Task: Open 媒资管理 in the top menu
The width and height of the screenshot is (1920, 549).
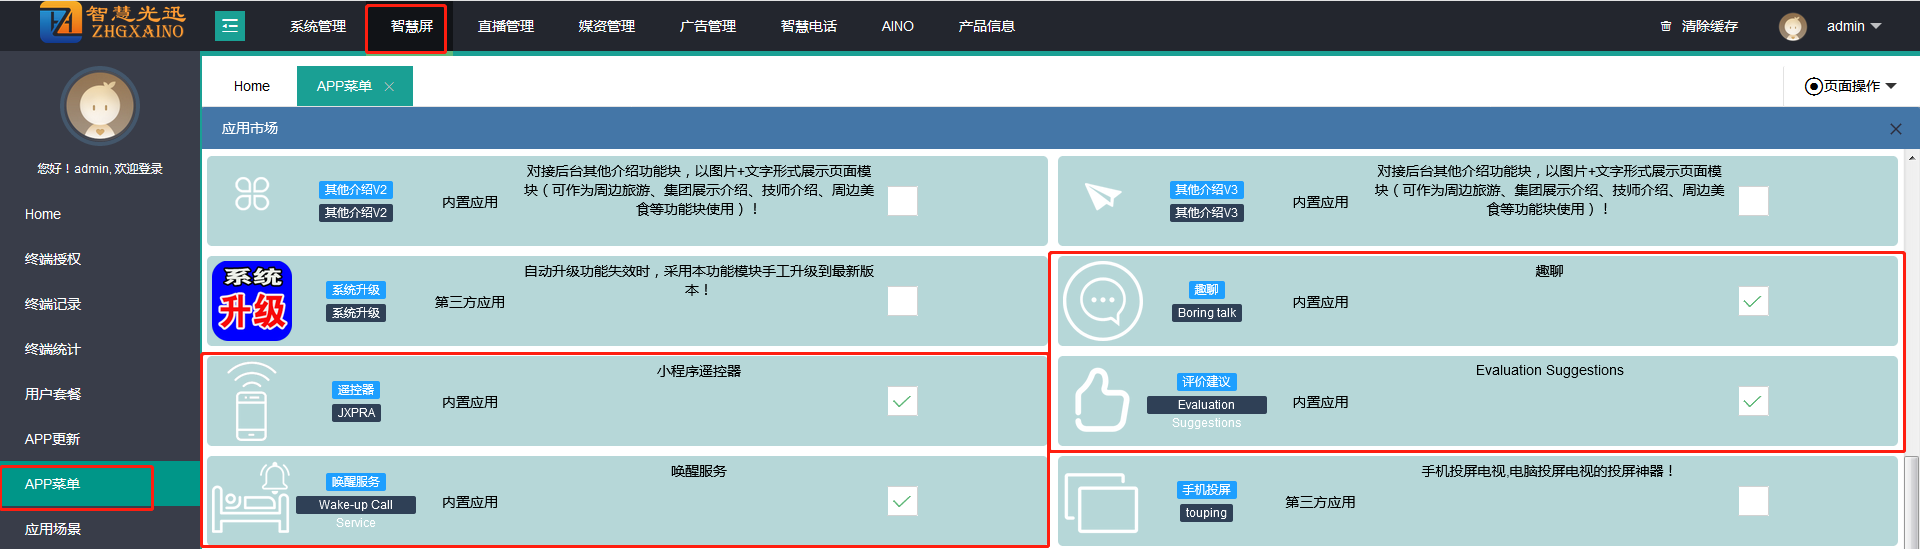Action: [x=606, y=26]
